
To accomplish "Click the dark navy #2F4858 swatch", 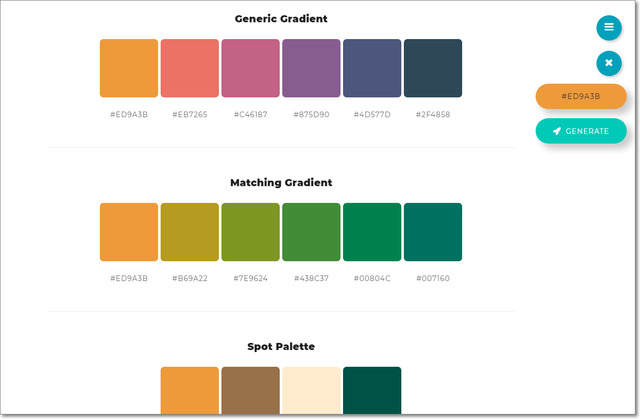I will pyautogui.click(x=433, y=68).
